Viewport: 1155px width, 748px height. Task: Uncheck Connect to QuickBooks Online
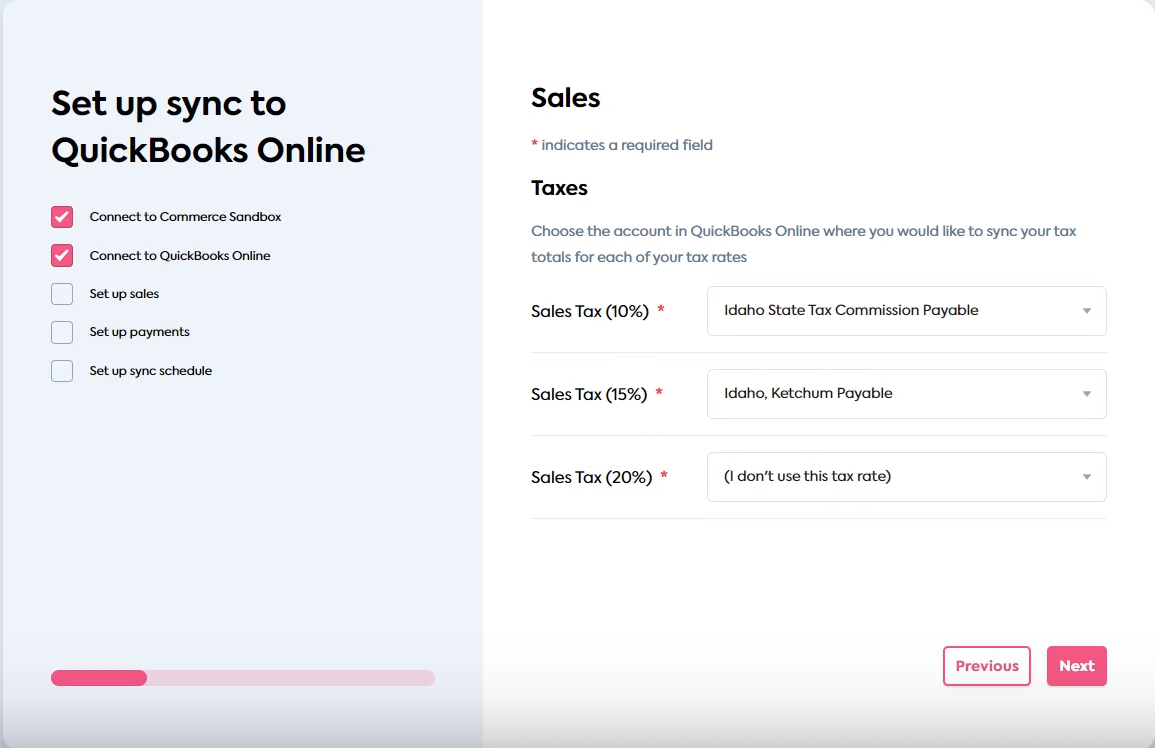(x=61, y=255)
